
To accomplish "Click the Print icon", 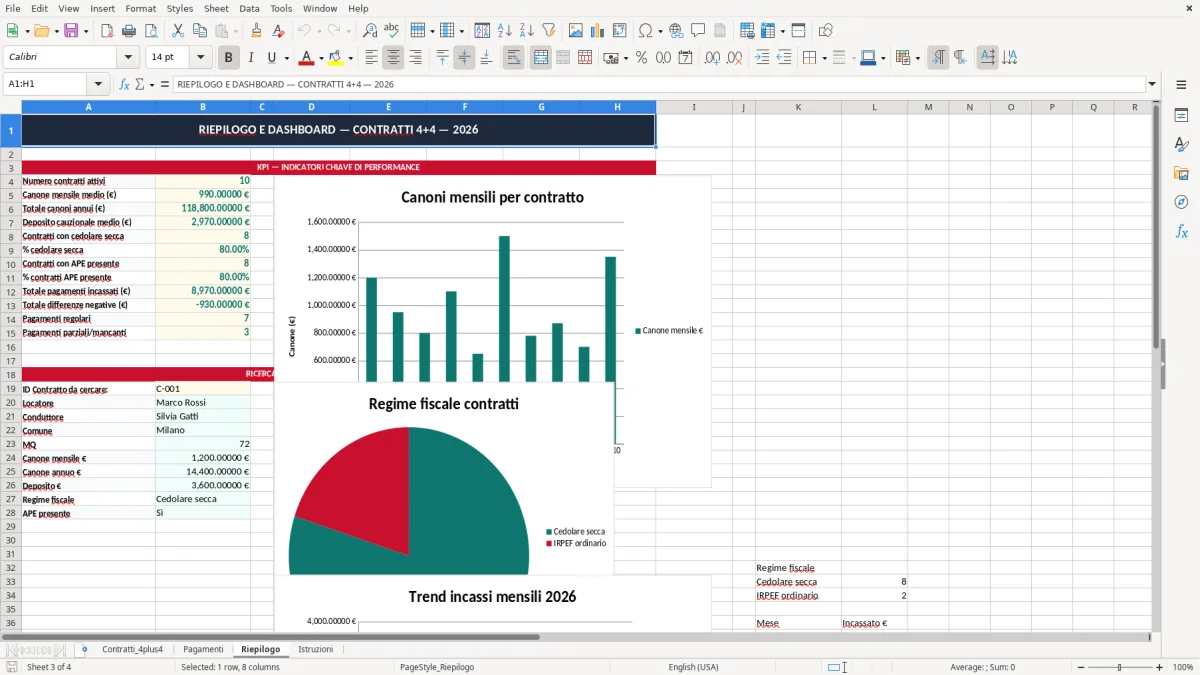I will coord(128,31).
